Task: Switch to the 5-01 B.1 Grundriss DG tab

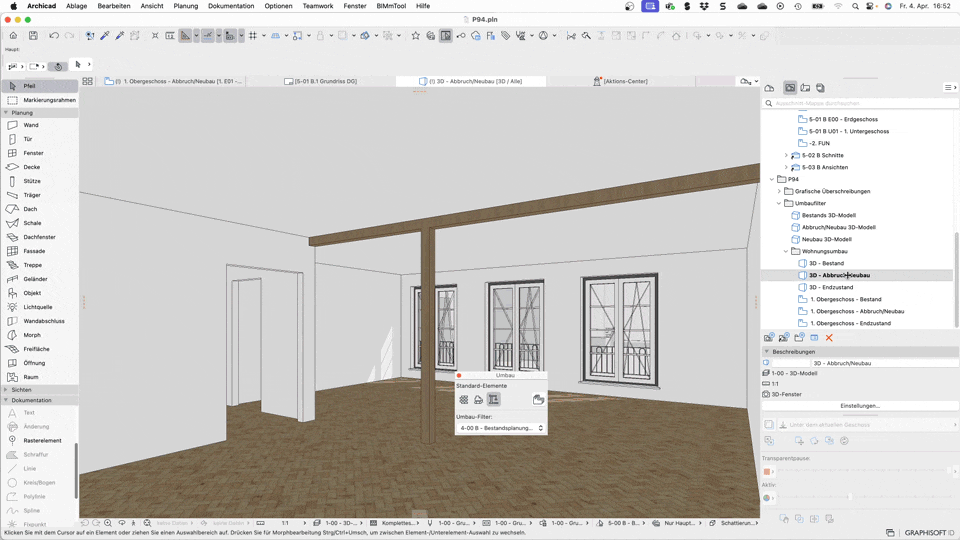Action: click(x=321, y=81)
